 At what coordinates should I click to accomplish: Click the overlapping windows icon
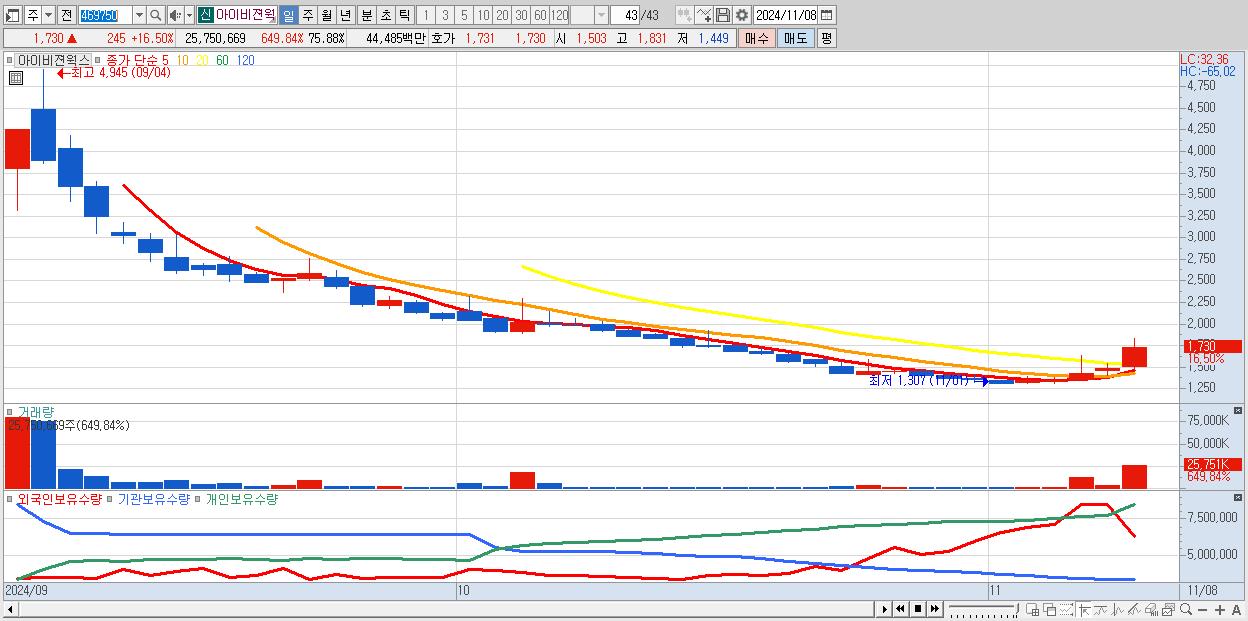pyautogui.click(x=1050, y=610)
